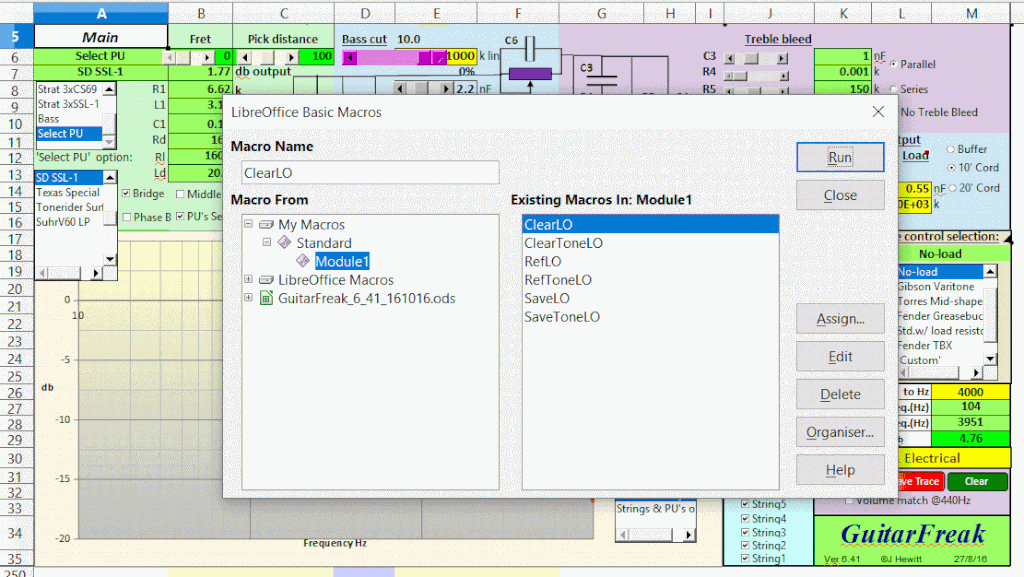This screenshot has height=577, width=1024.
Task: Select the Series treble bleed radio
Action: click(x=893, y=89)
